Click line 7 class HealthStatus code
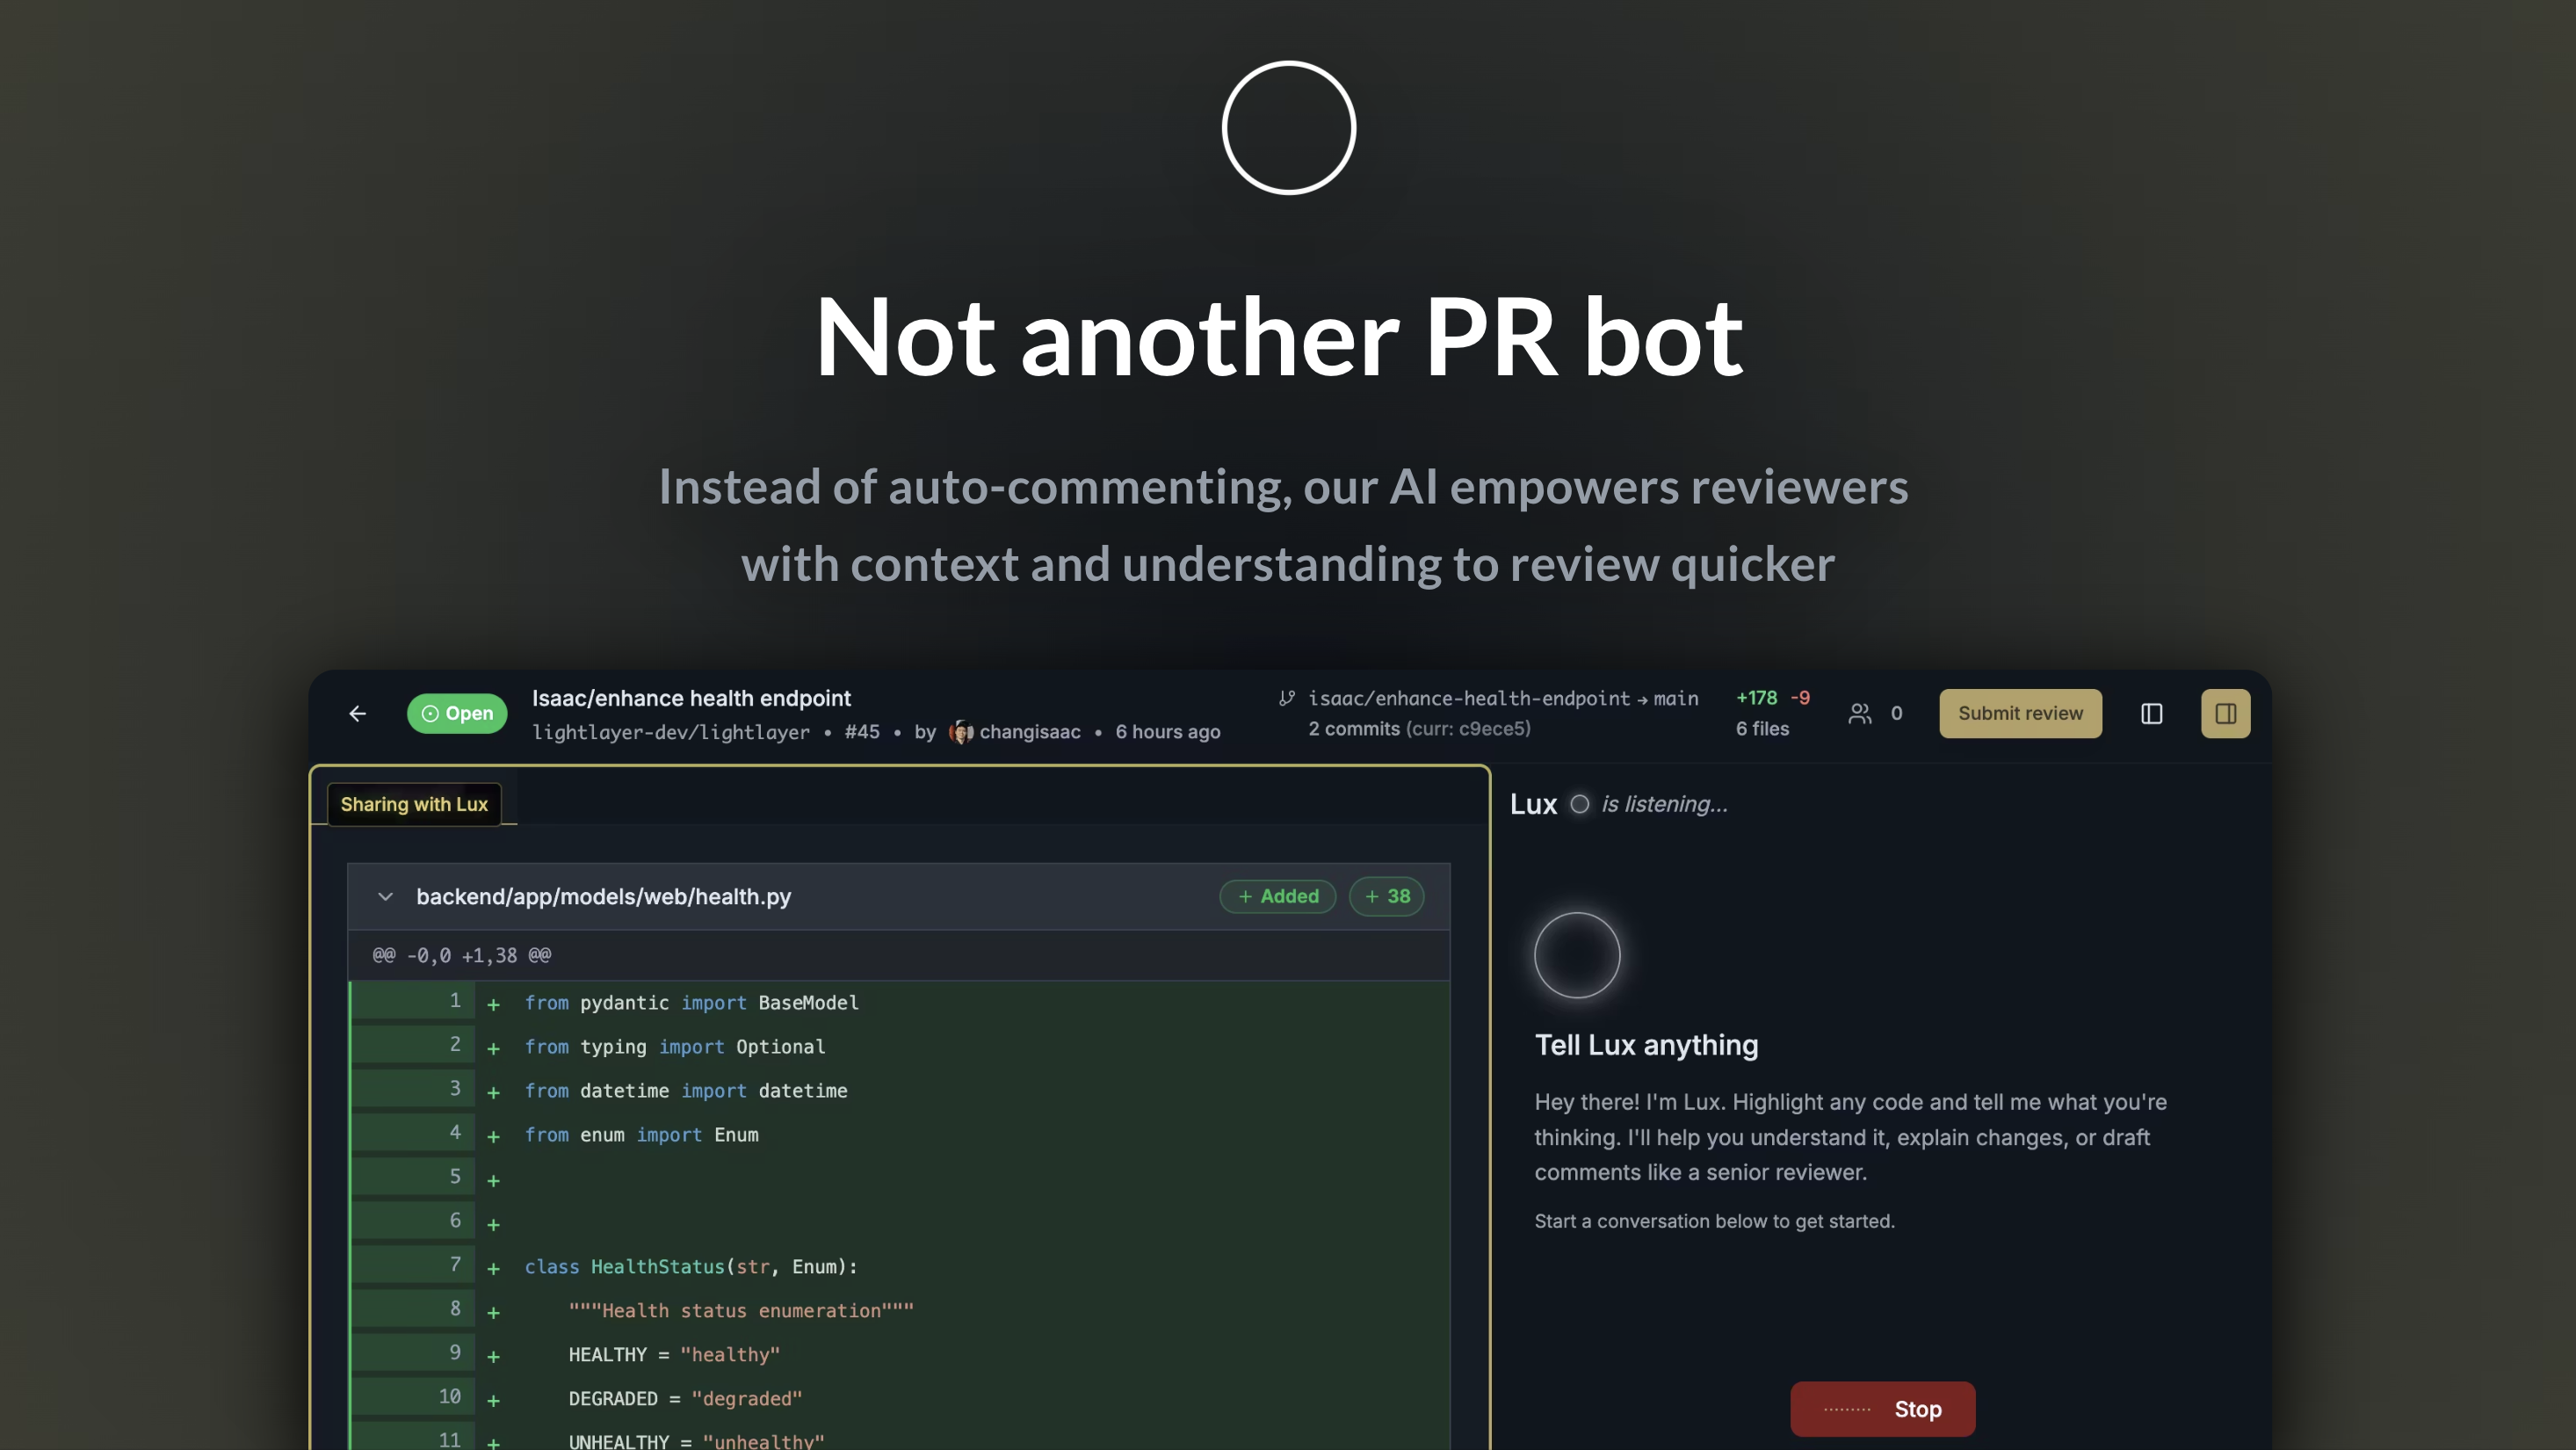The width and height of the screenshot is (2576, 1450). tap(690, 1266)
